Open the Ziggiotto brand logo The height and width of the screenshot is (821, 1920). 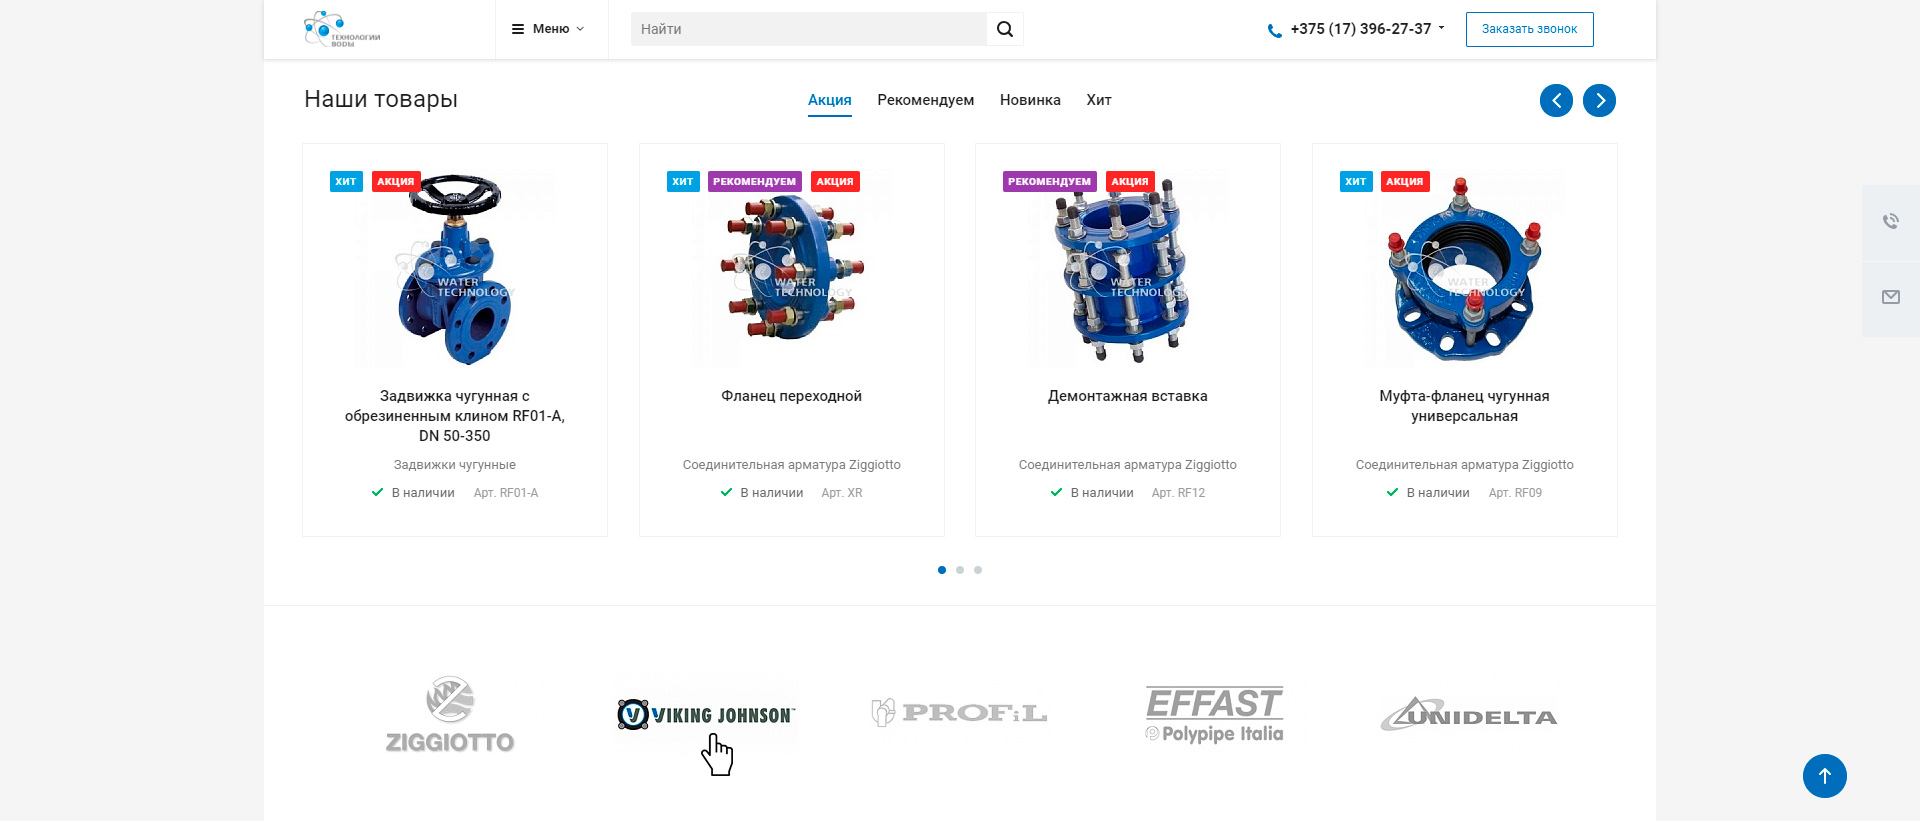[x=450, y=715]
